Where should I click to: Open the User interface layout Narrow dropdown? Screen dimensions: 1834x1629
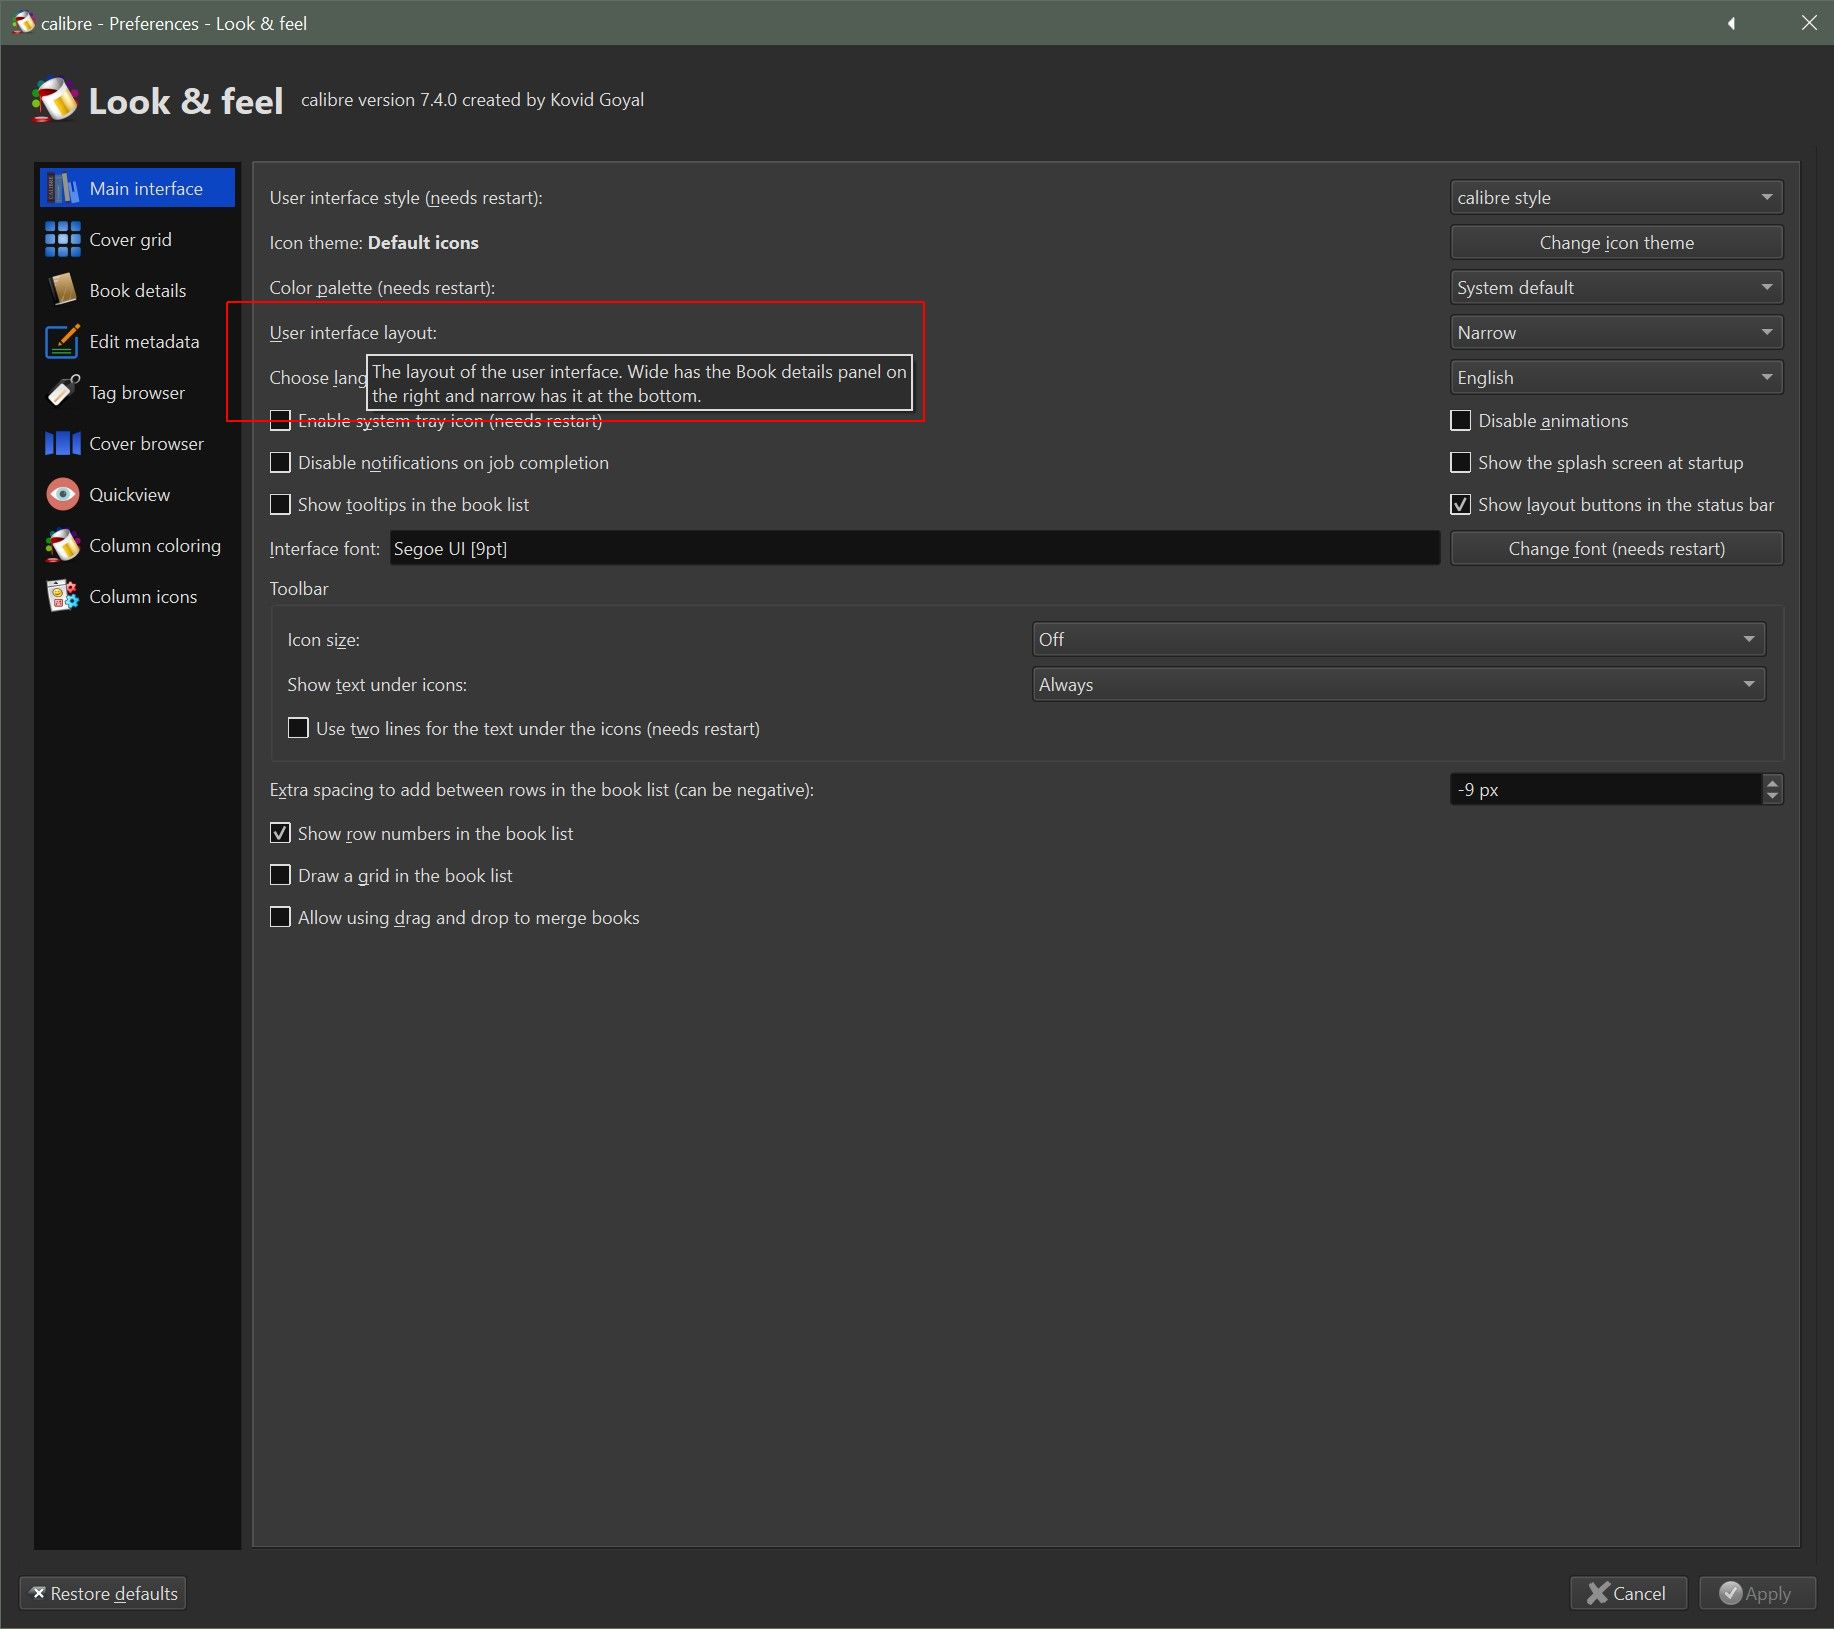(1616, 332)
